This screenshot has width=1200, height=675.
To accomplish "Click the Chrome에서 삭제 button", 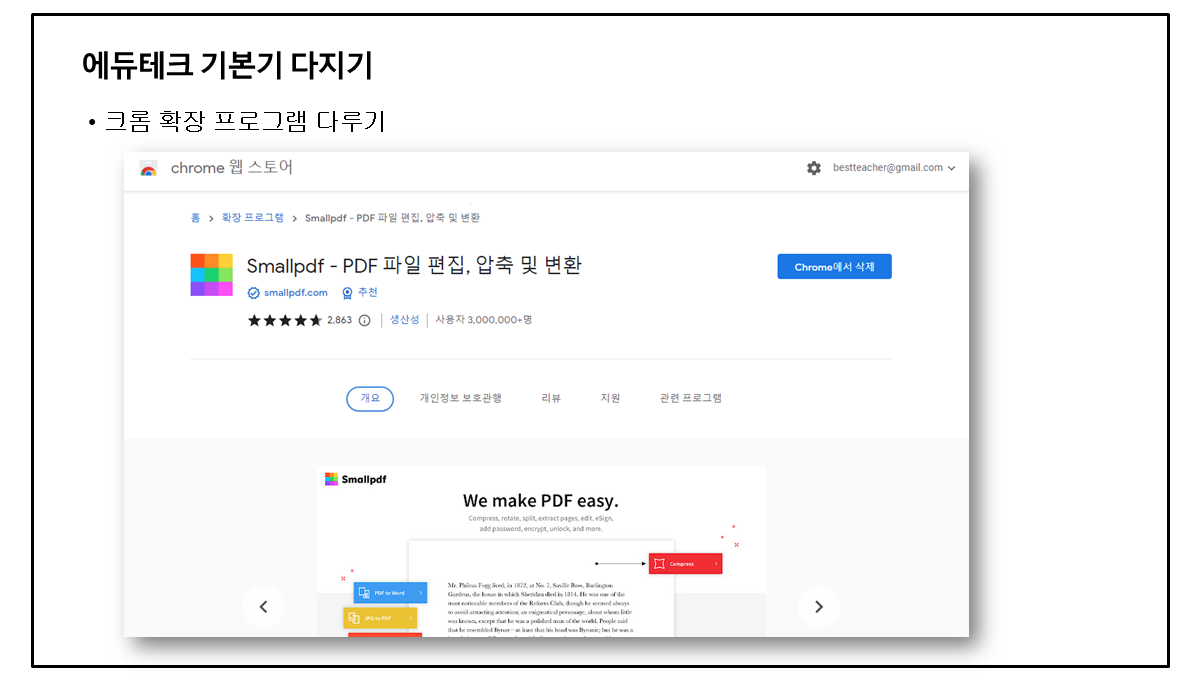I will coord(834,267).
